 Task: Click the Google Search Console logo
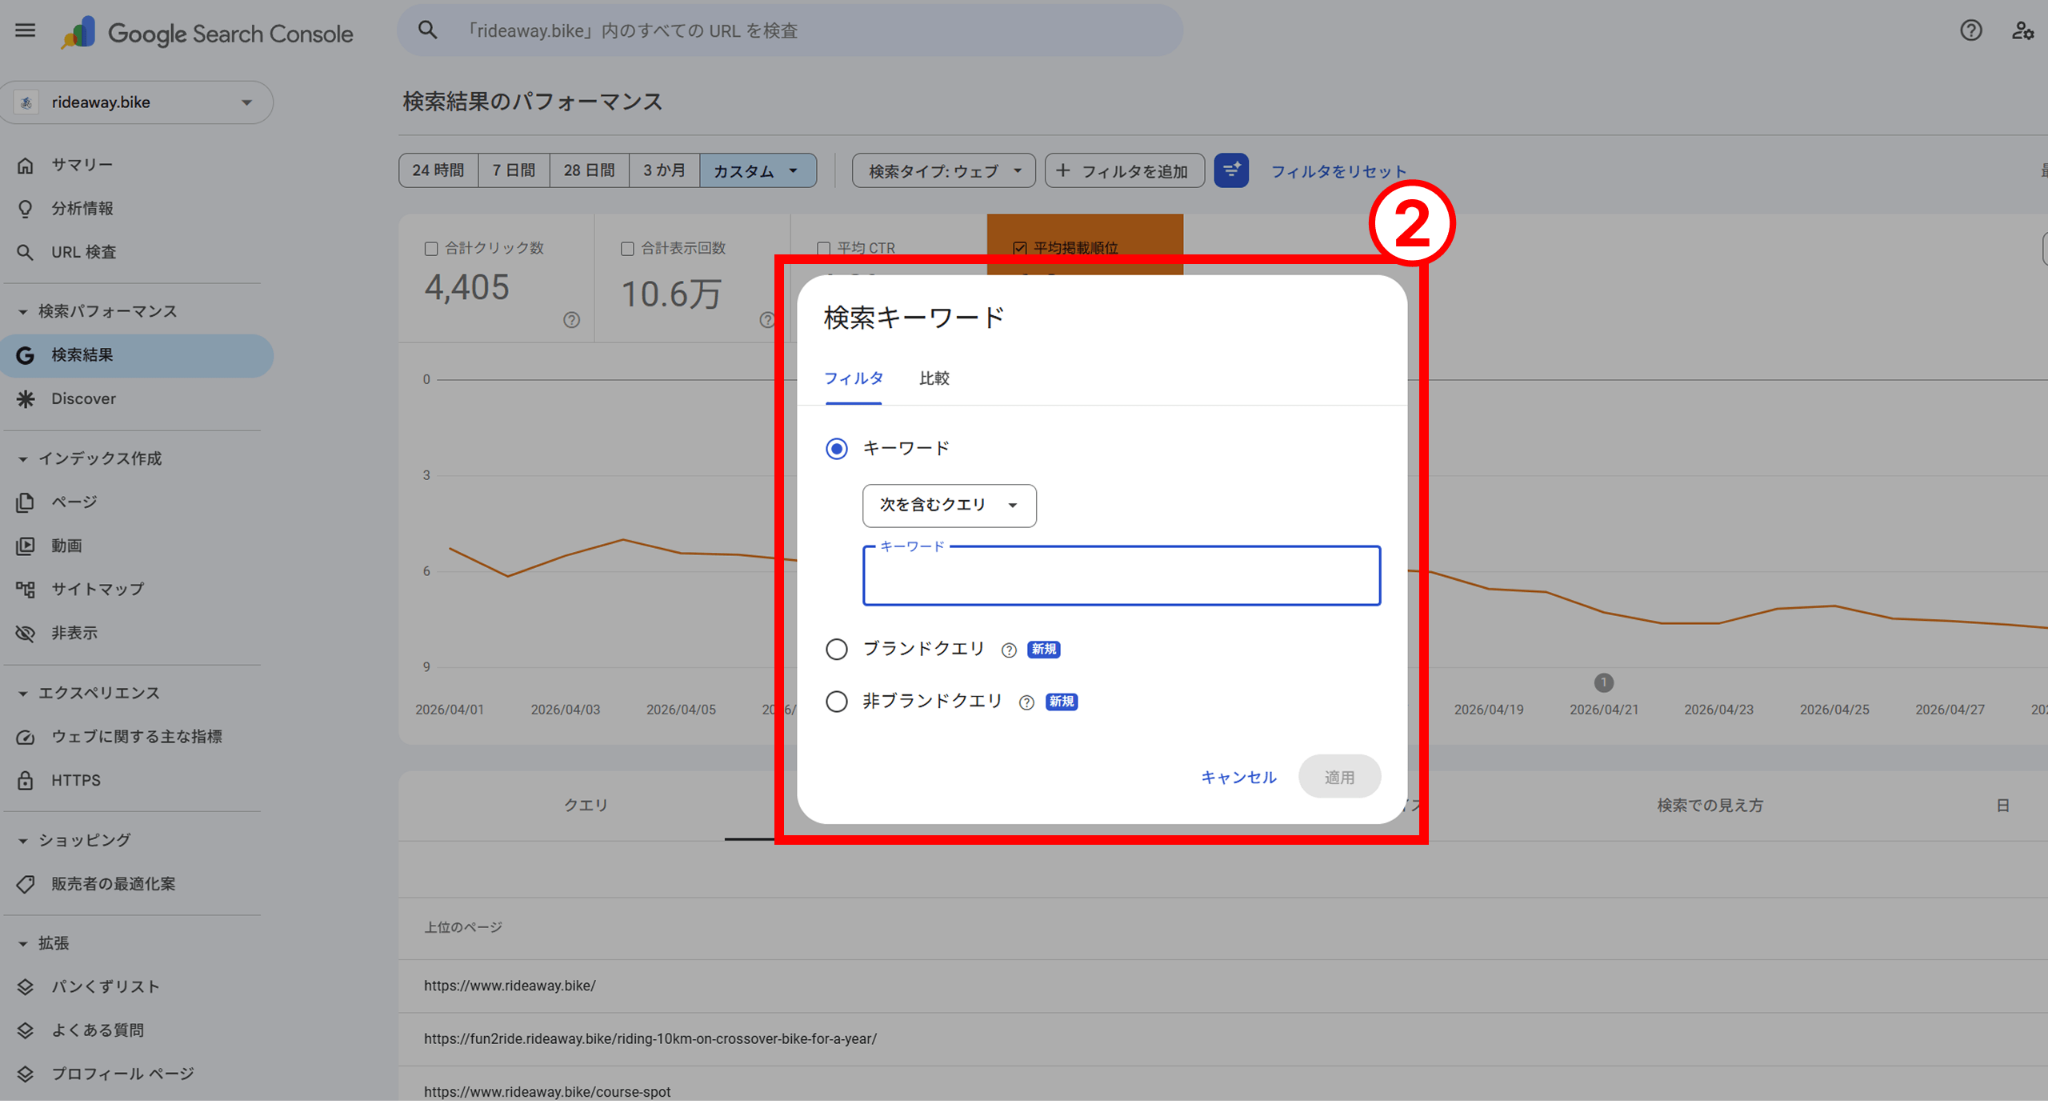point(207,33)
